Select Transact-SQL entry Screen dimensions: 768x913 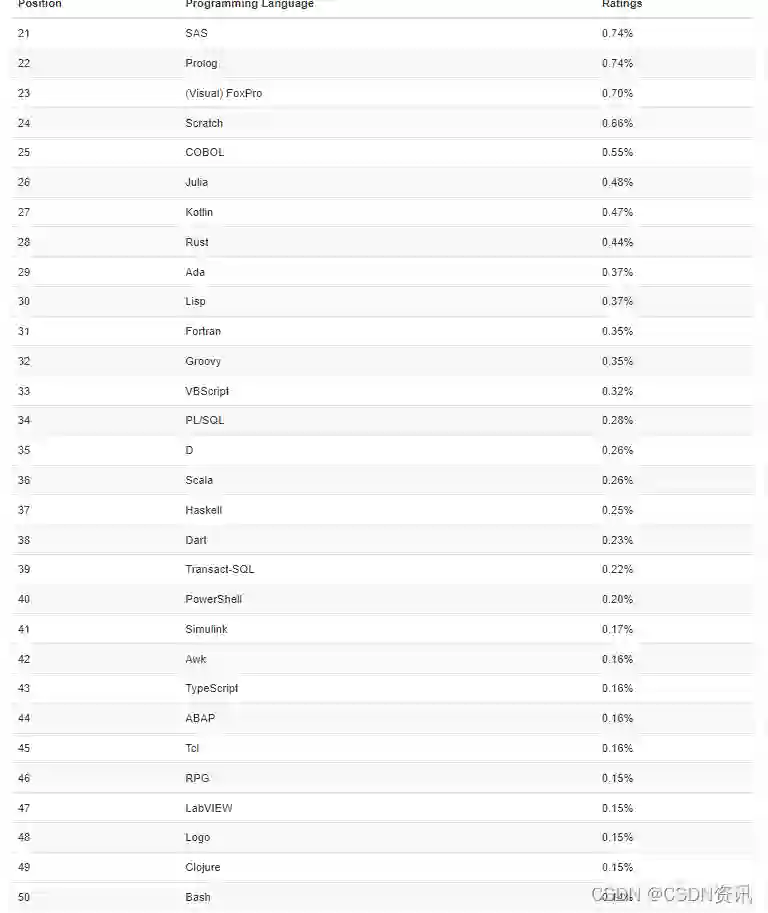(220, 569)
